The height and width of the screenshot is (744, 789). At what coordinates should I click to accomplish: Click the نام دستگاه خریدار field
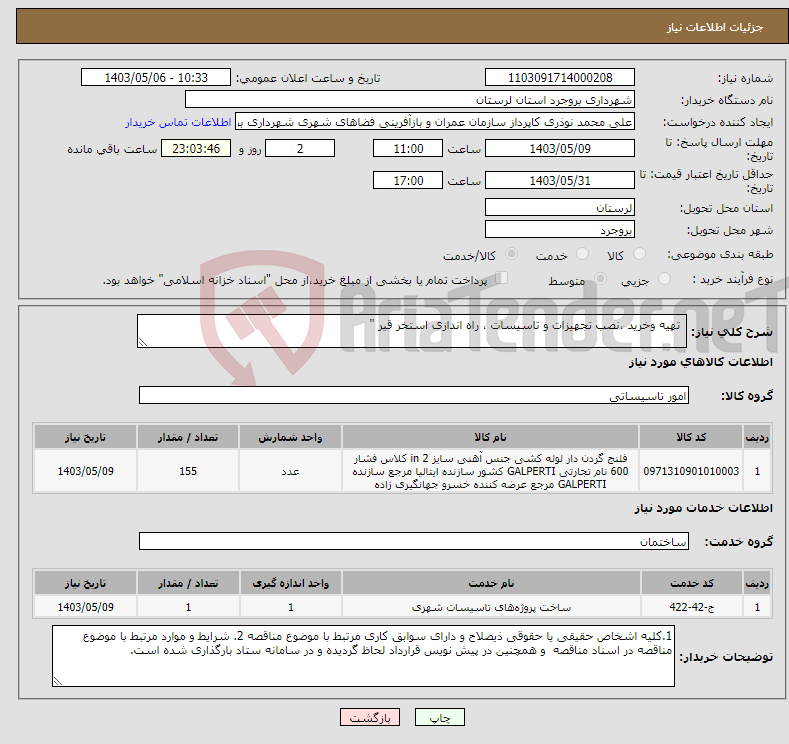click(x=410, y=100)
